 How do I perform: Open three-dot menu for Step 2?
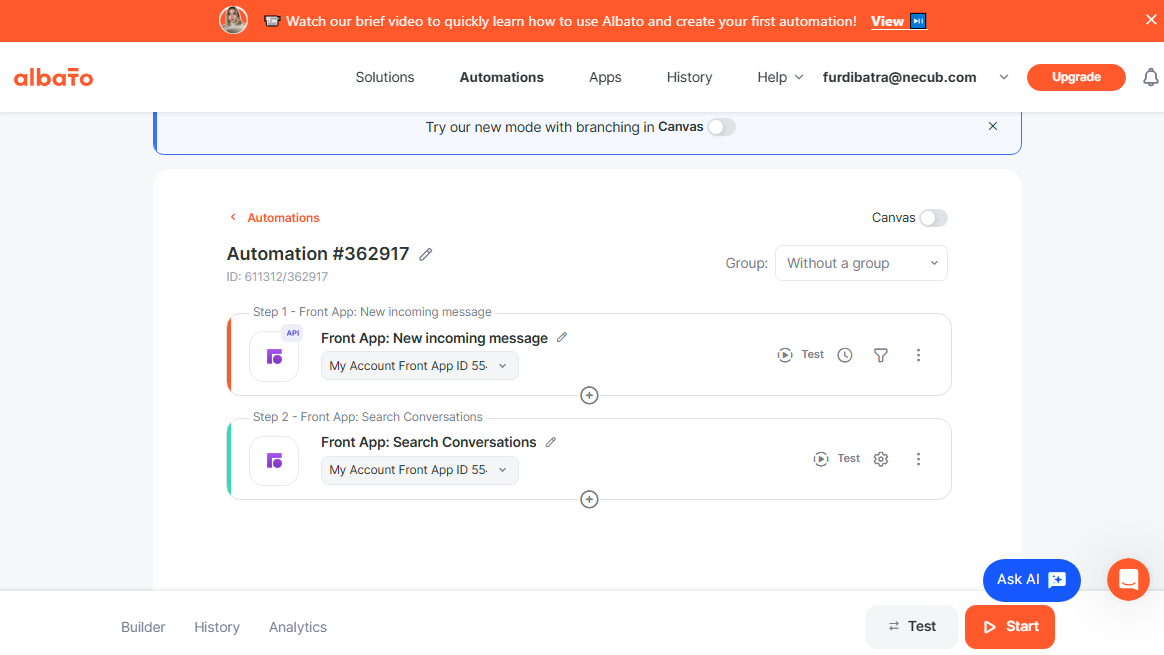(918, 459)
